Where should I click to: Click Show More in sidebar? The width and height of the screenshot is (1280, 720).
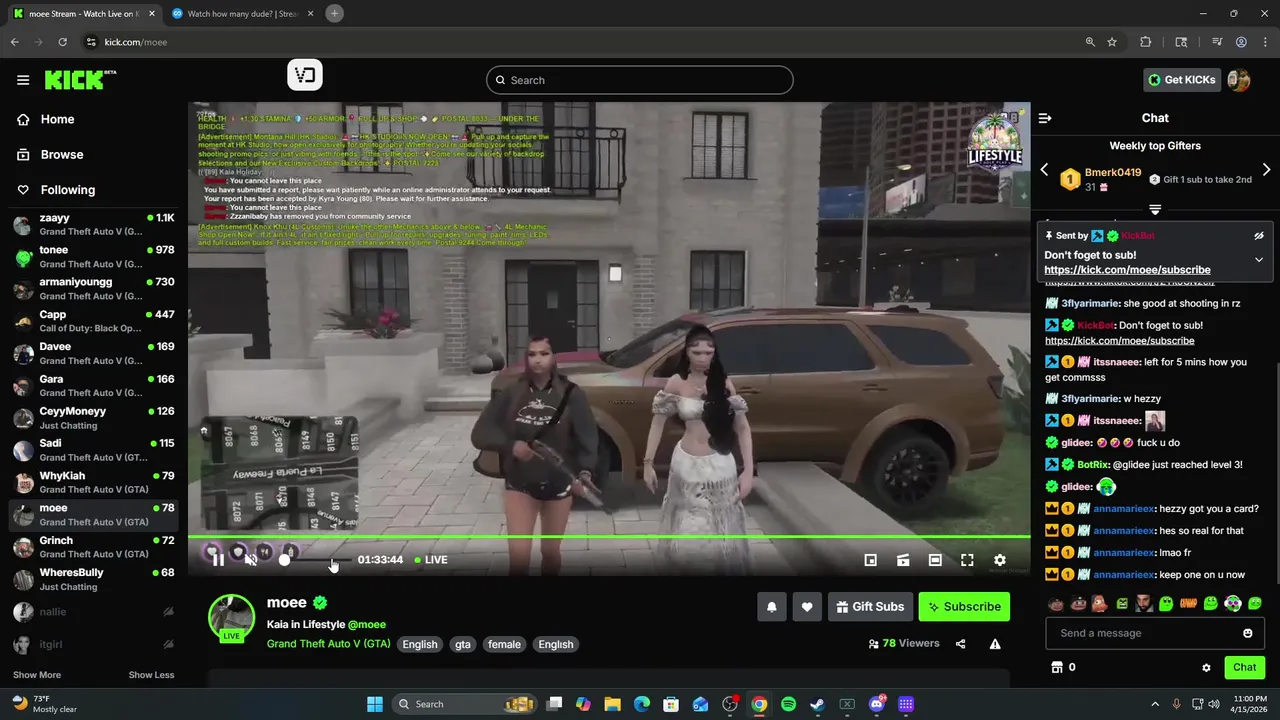click(37, 675)
